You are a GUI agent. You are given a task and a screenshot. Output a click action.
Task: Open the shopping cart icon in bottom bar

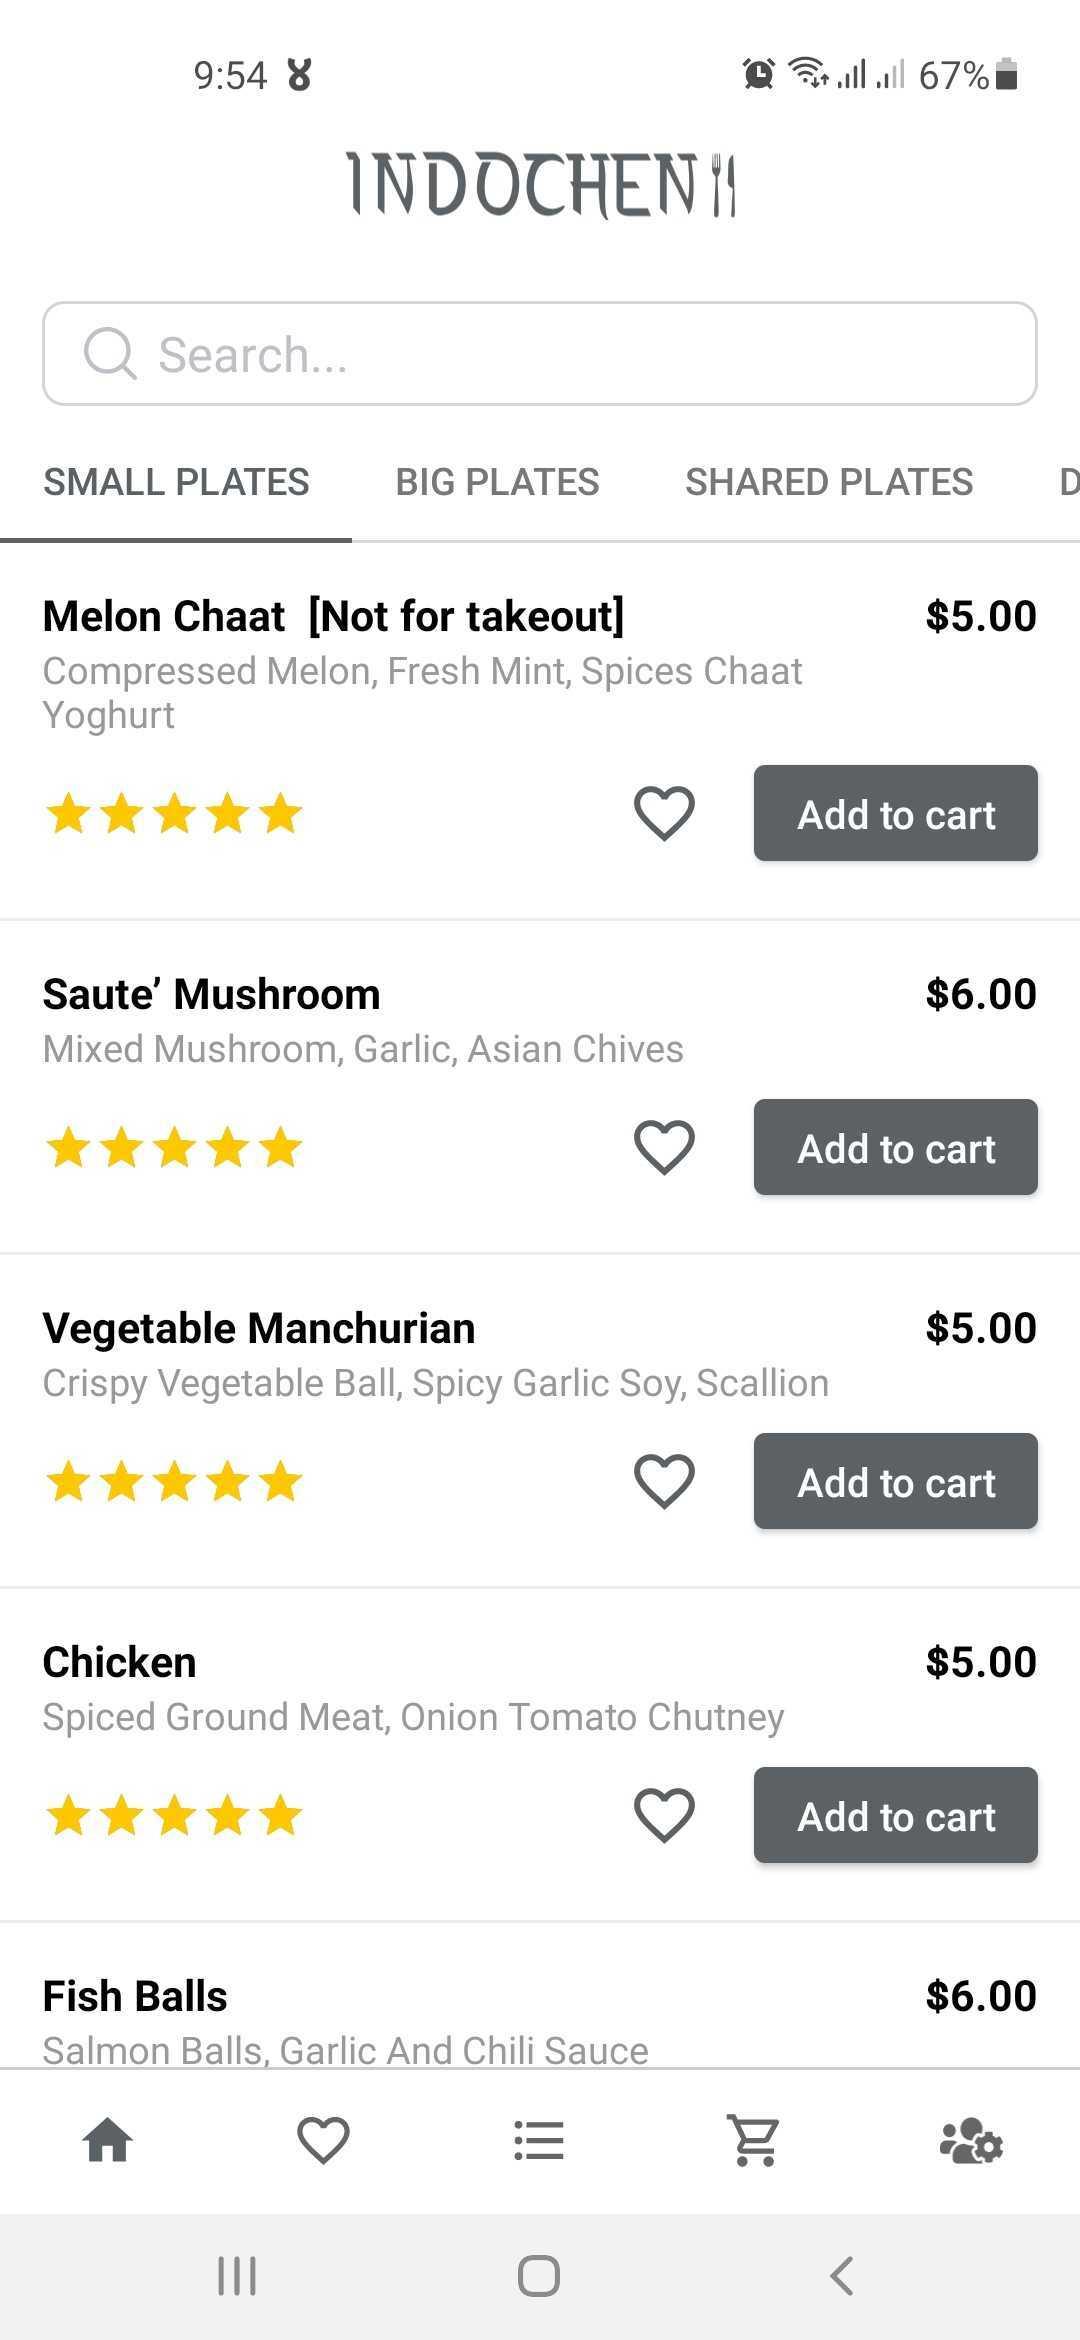coord(754,2141)
